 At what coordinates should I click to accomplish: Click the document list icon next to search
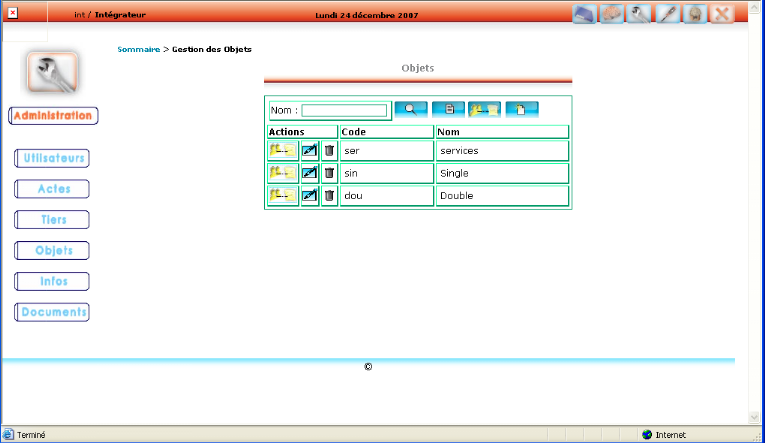click(x=448, y=109)
